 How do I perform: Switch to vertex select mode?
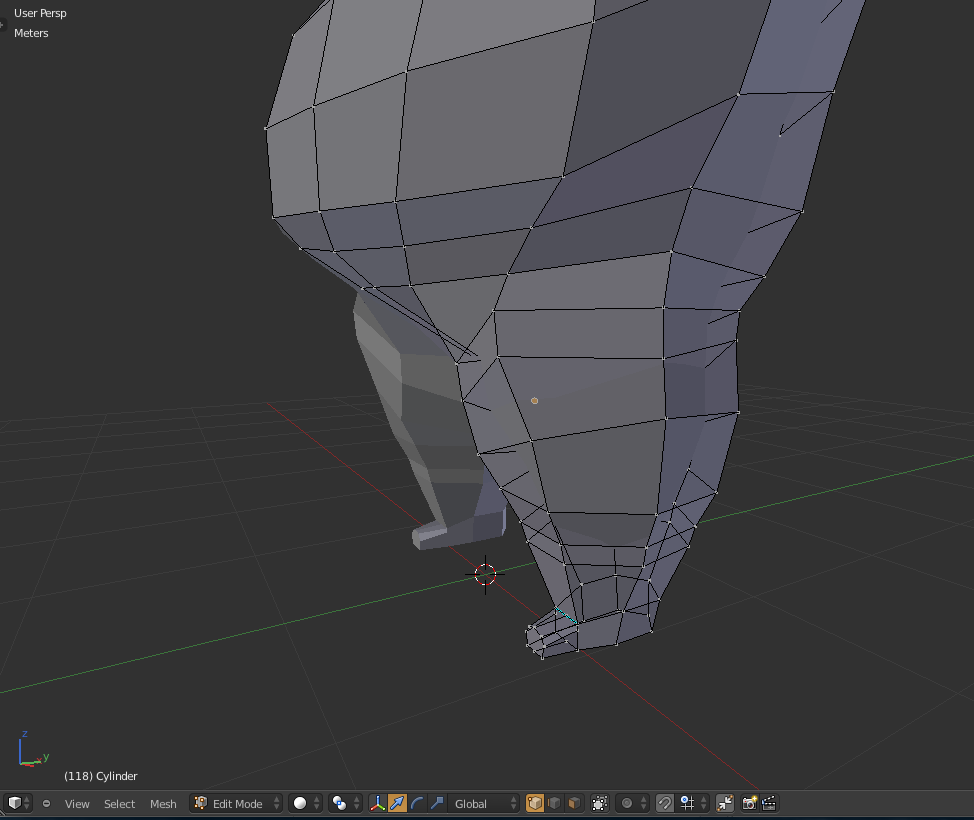(534, 803)
